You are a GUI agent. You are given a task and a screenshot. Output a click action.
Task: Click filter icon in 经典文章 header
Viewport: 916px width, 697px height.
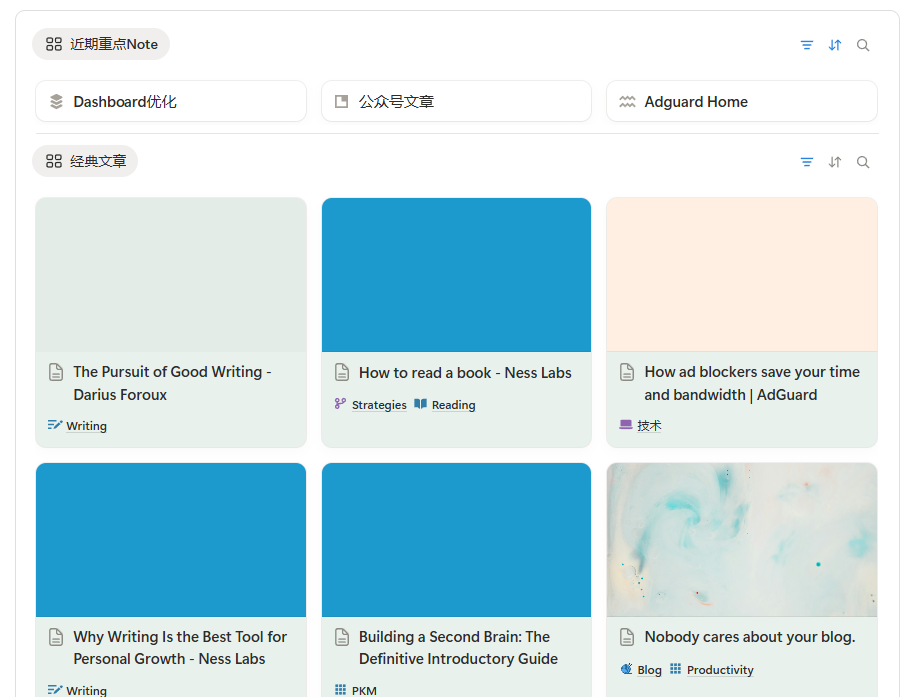806,162
